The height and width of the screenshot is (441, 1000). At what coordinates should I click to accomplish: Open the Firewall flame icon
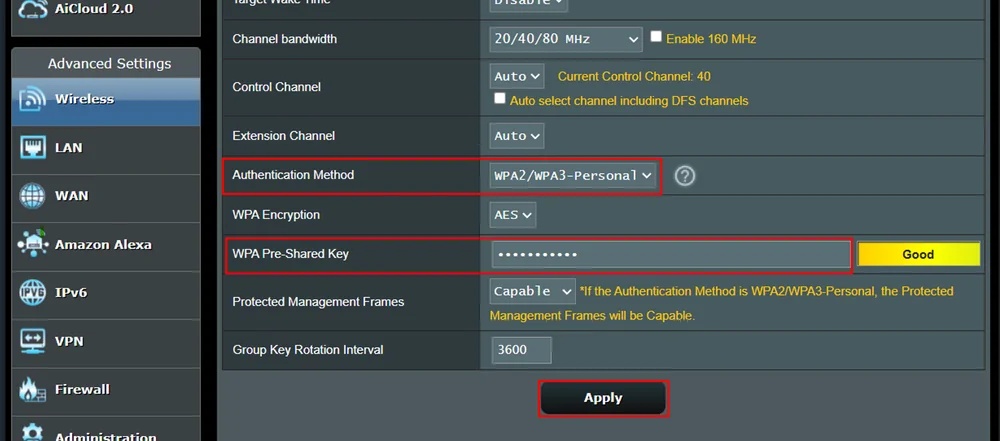(33, 389)
